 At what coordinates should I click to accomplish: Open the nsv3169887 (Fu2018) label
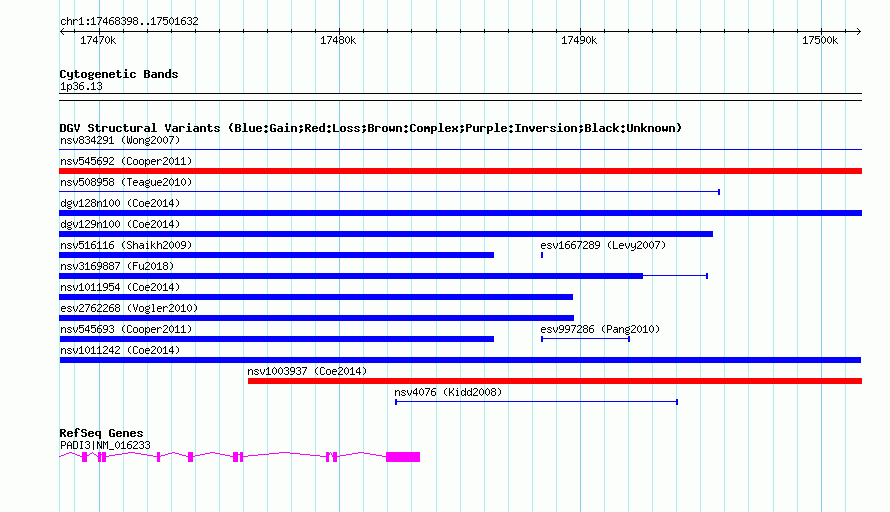click(x=117, y=266)
